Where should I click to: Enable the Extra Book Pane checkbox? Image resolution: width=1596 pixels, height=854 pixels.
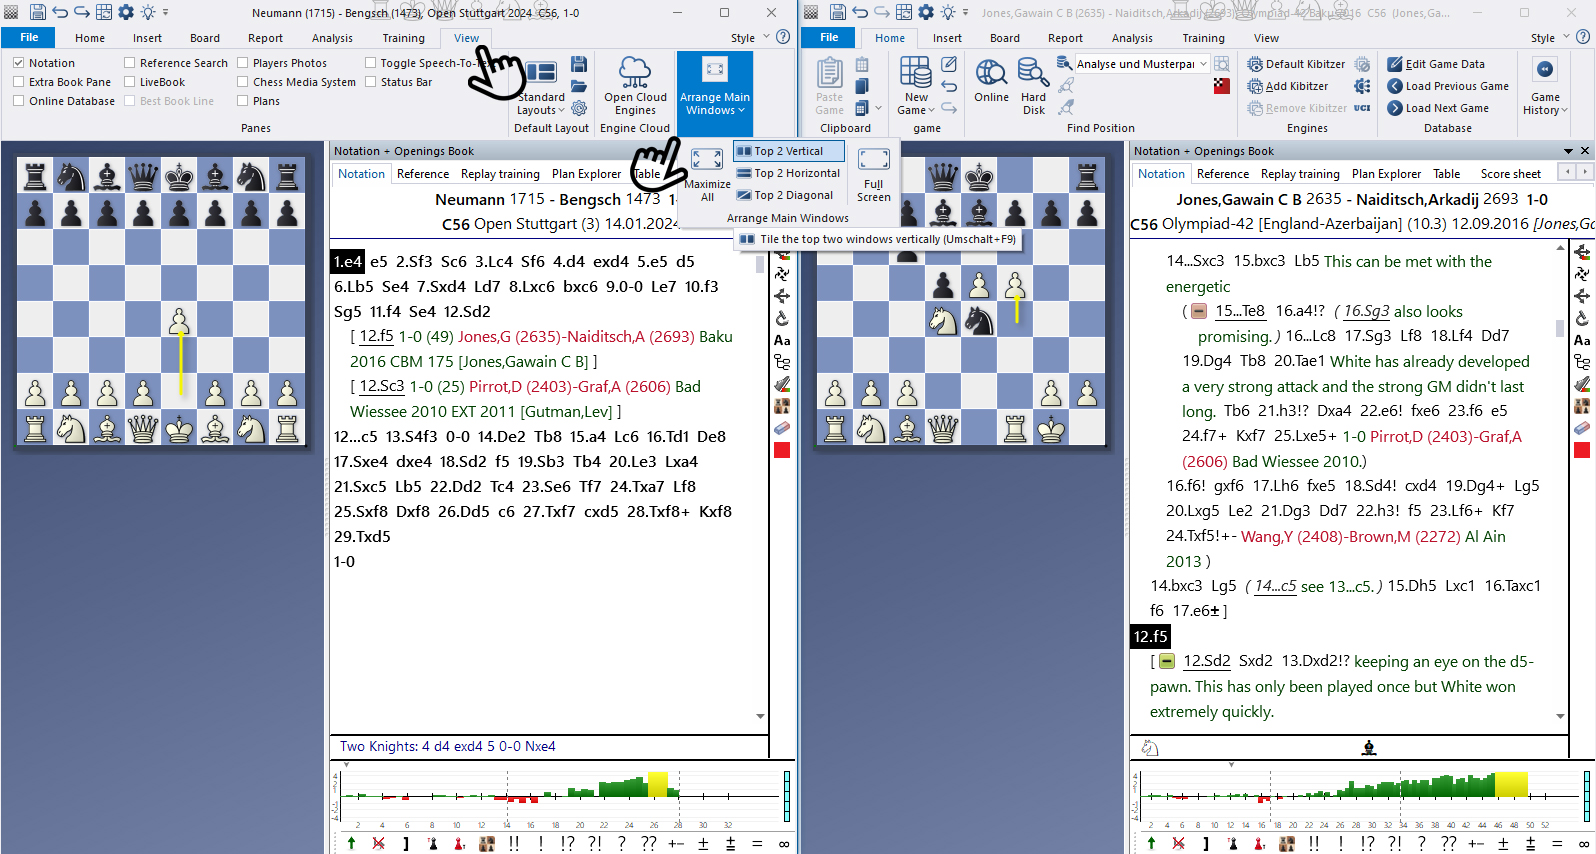pyautogui.click(x=19, y=82)
